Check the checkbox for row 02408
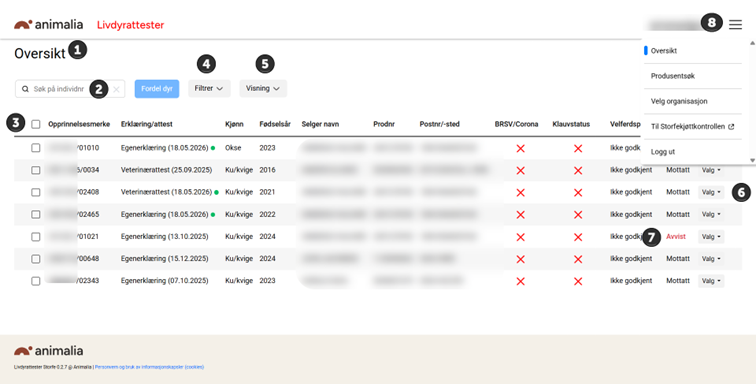 point(36,192)
